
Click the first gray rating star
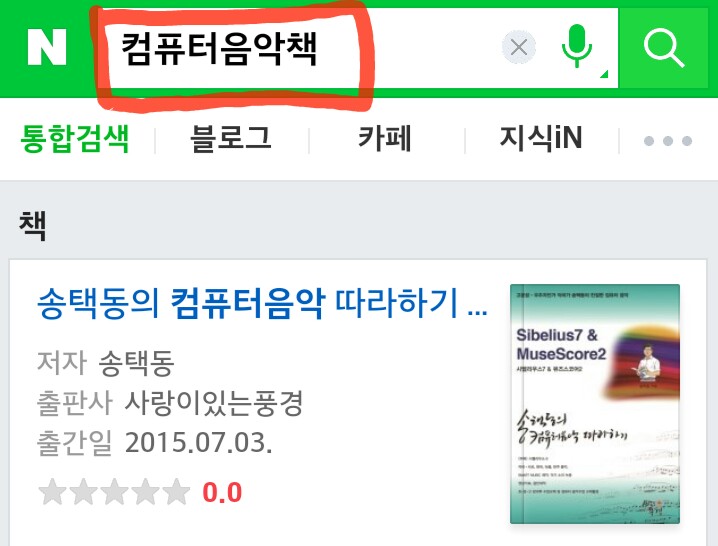point(53,492)
